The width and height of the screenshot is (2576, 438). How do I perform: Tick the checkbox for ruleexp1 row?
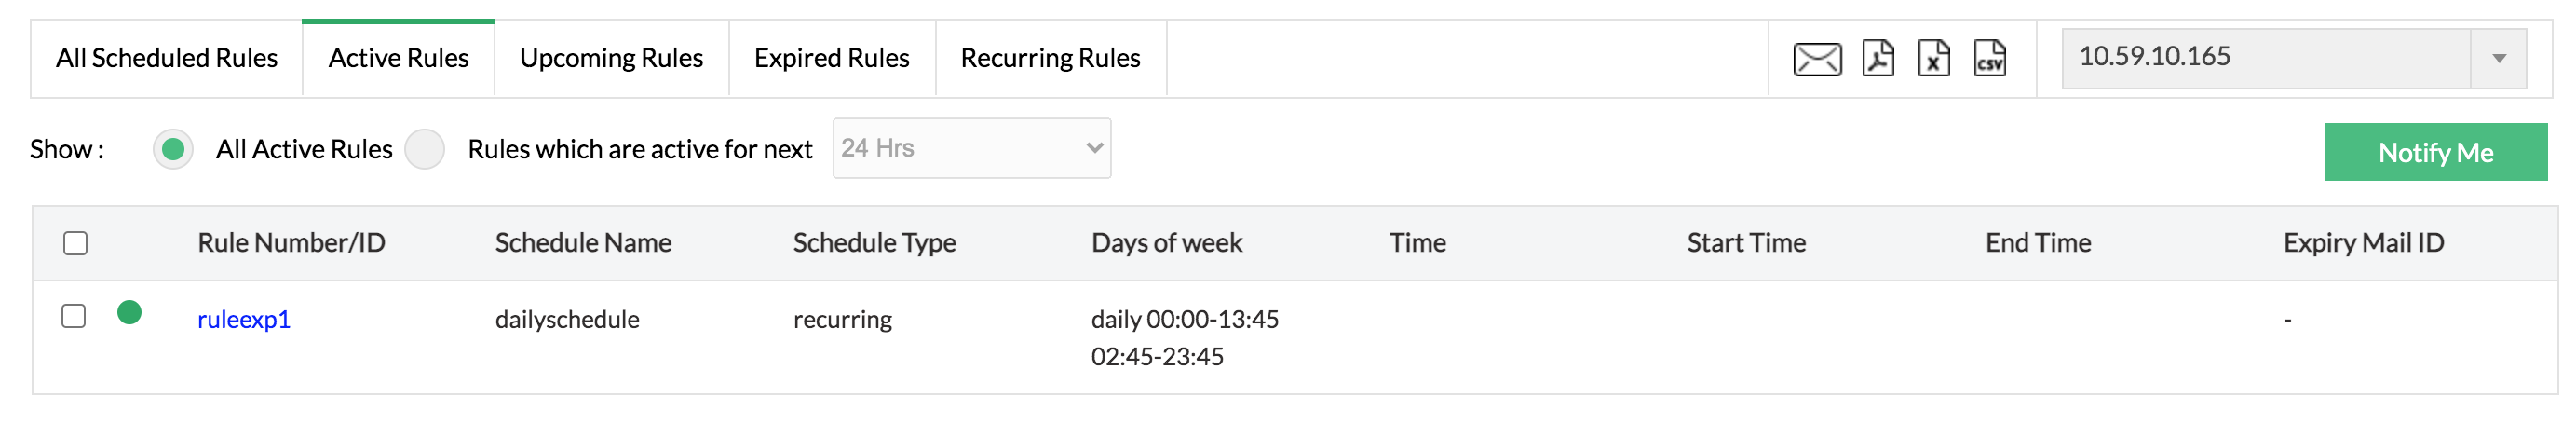coord(74,316)
